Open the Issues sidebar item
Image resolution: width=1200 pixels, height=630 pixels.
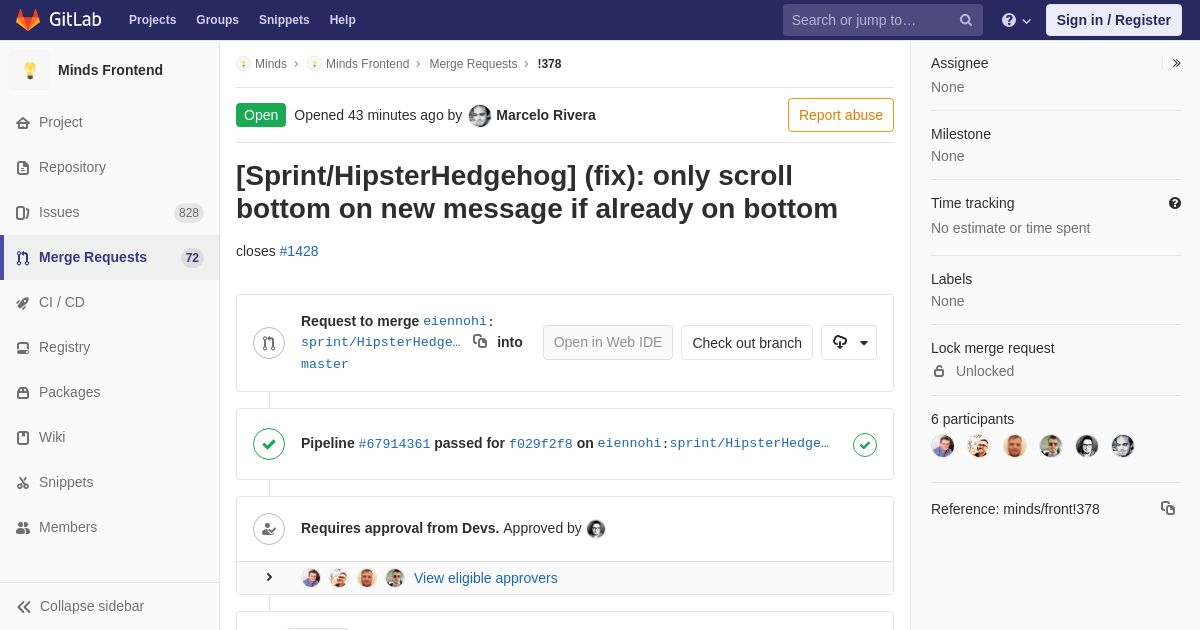pos(110,212)
